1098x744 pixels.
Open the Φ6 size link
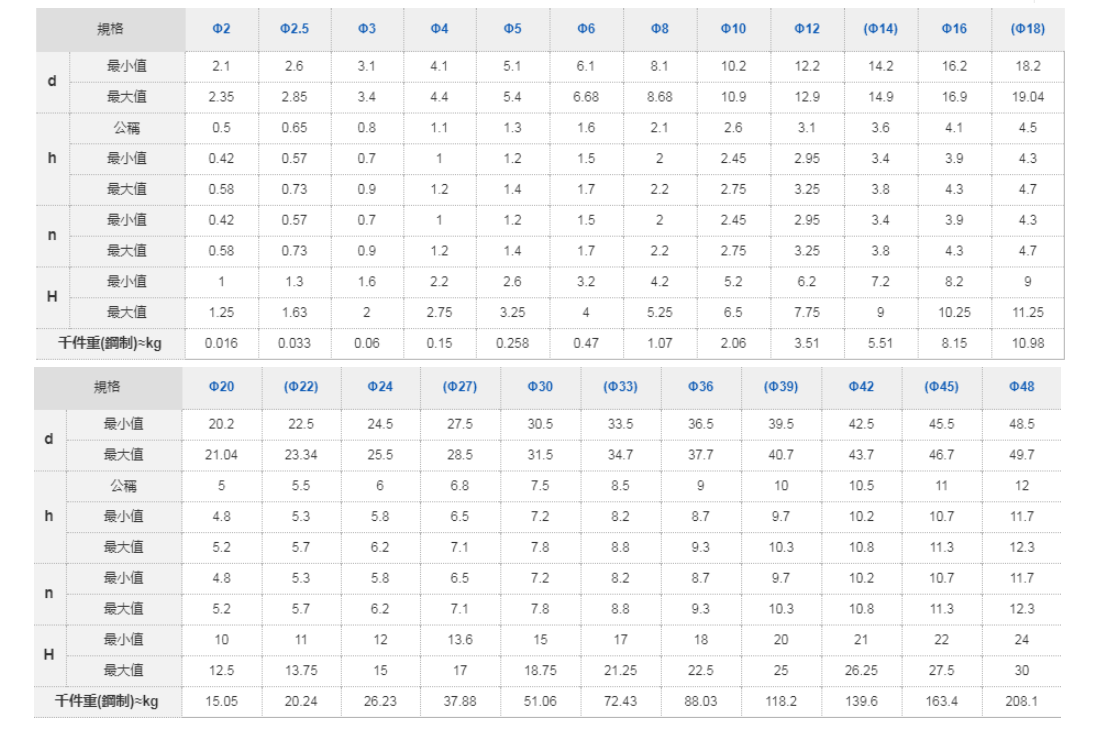pos(586,29)
